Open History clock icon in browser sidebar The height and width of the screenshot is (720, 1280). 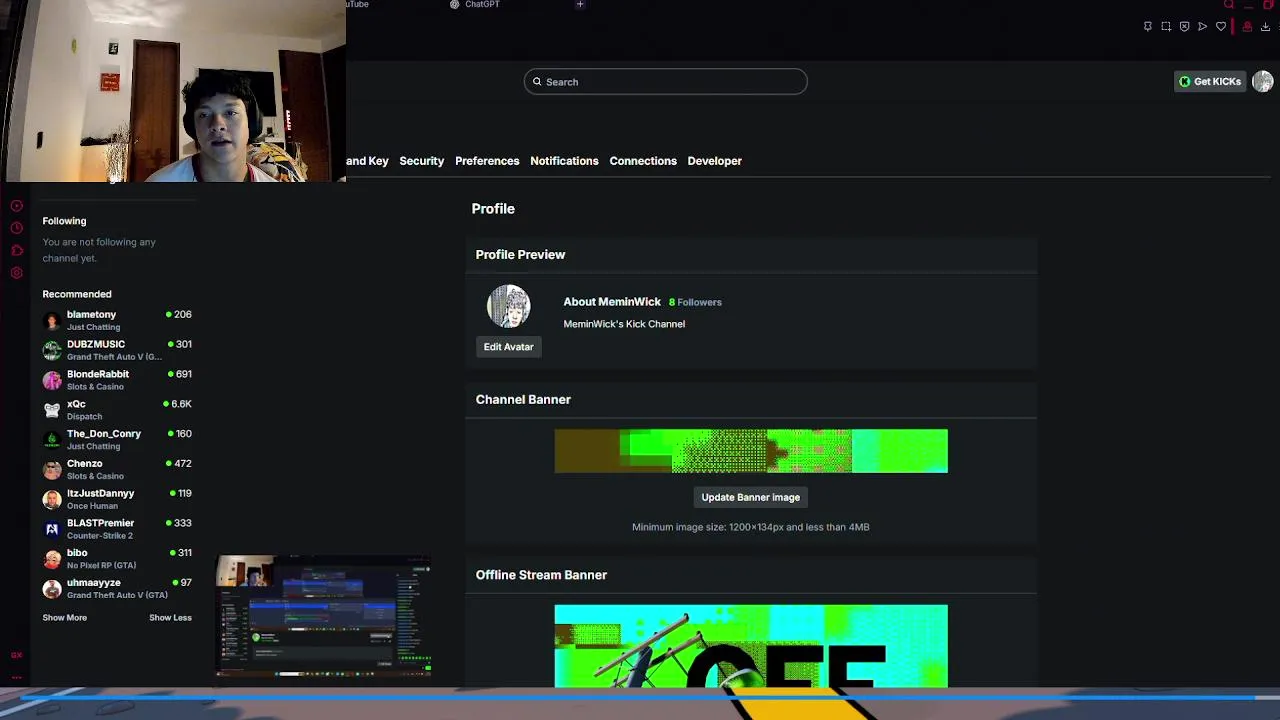click(16, 228)
